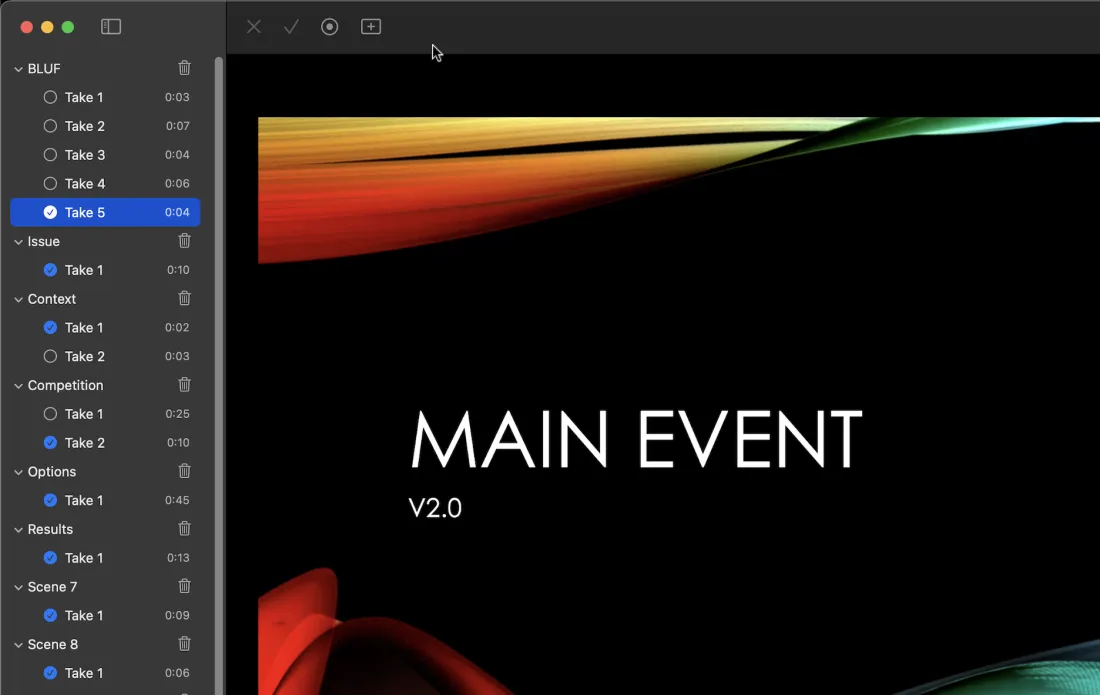Click the discard X icon in toolbar
The width and height of the screenshot is (1100, 695).
tap(254, 27)
